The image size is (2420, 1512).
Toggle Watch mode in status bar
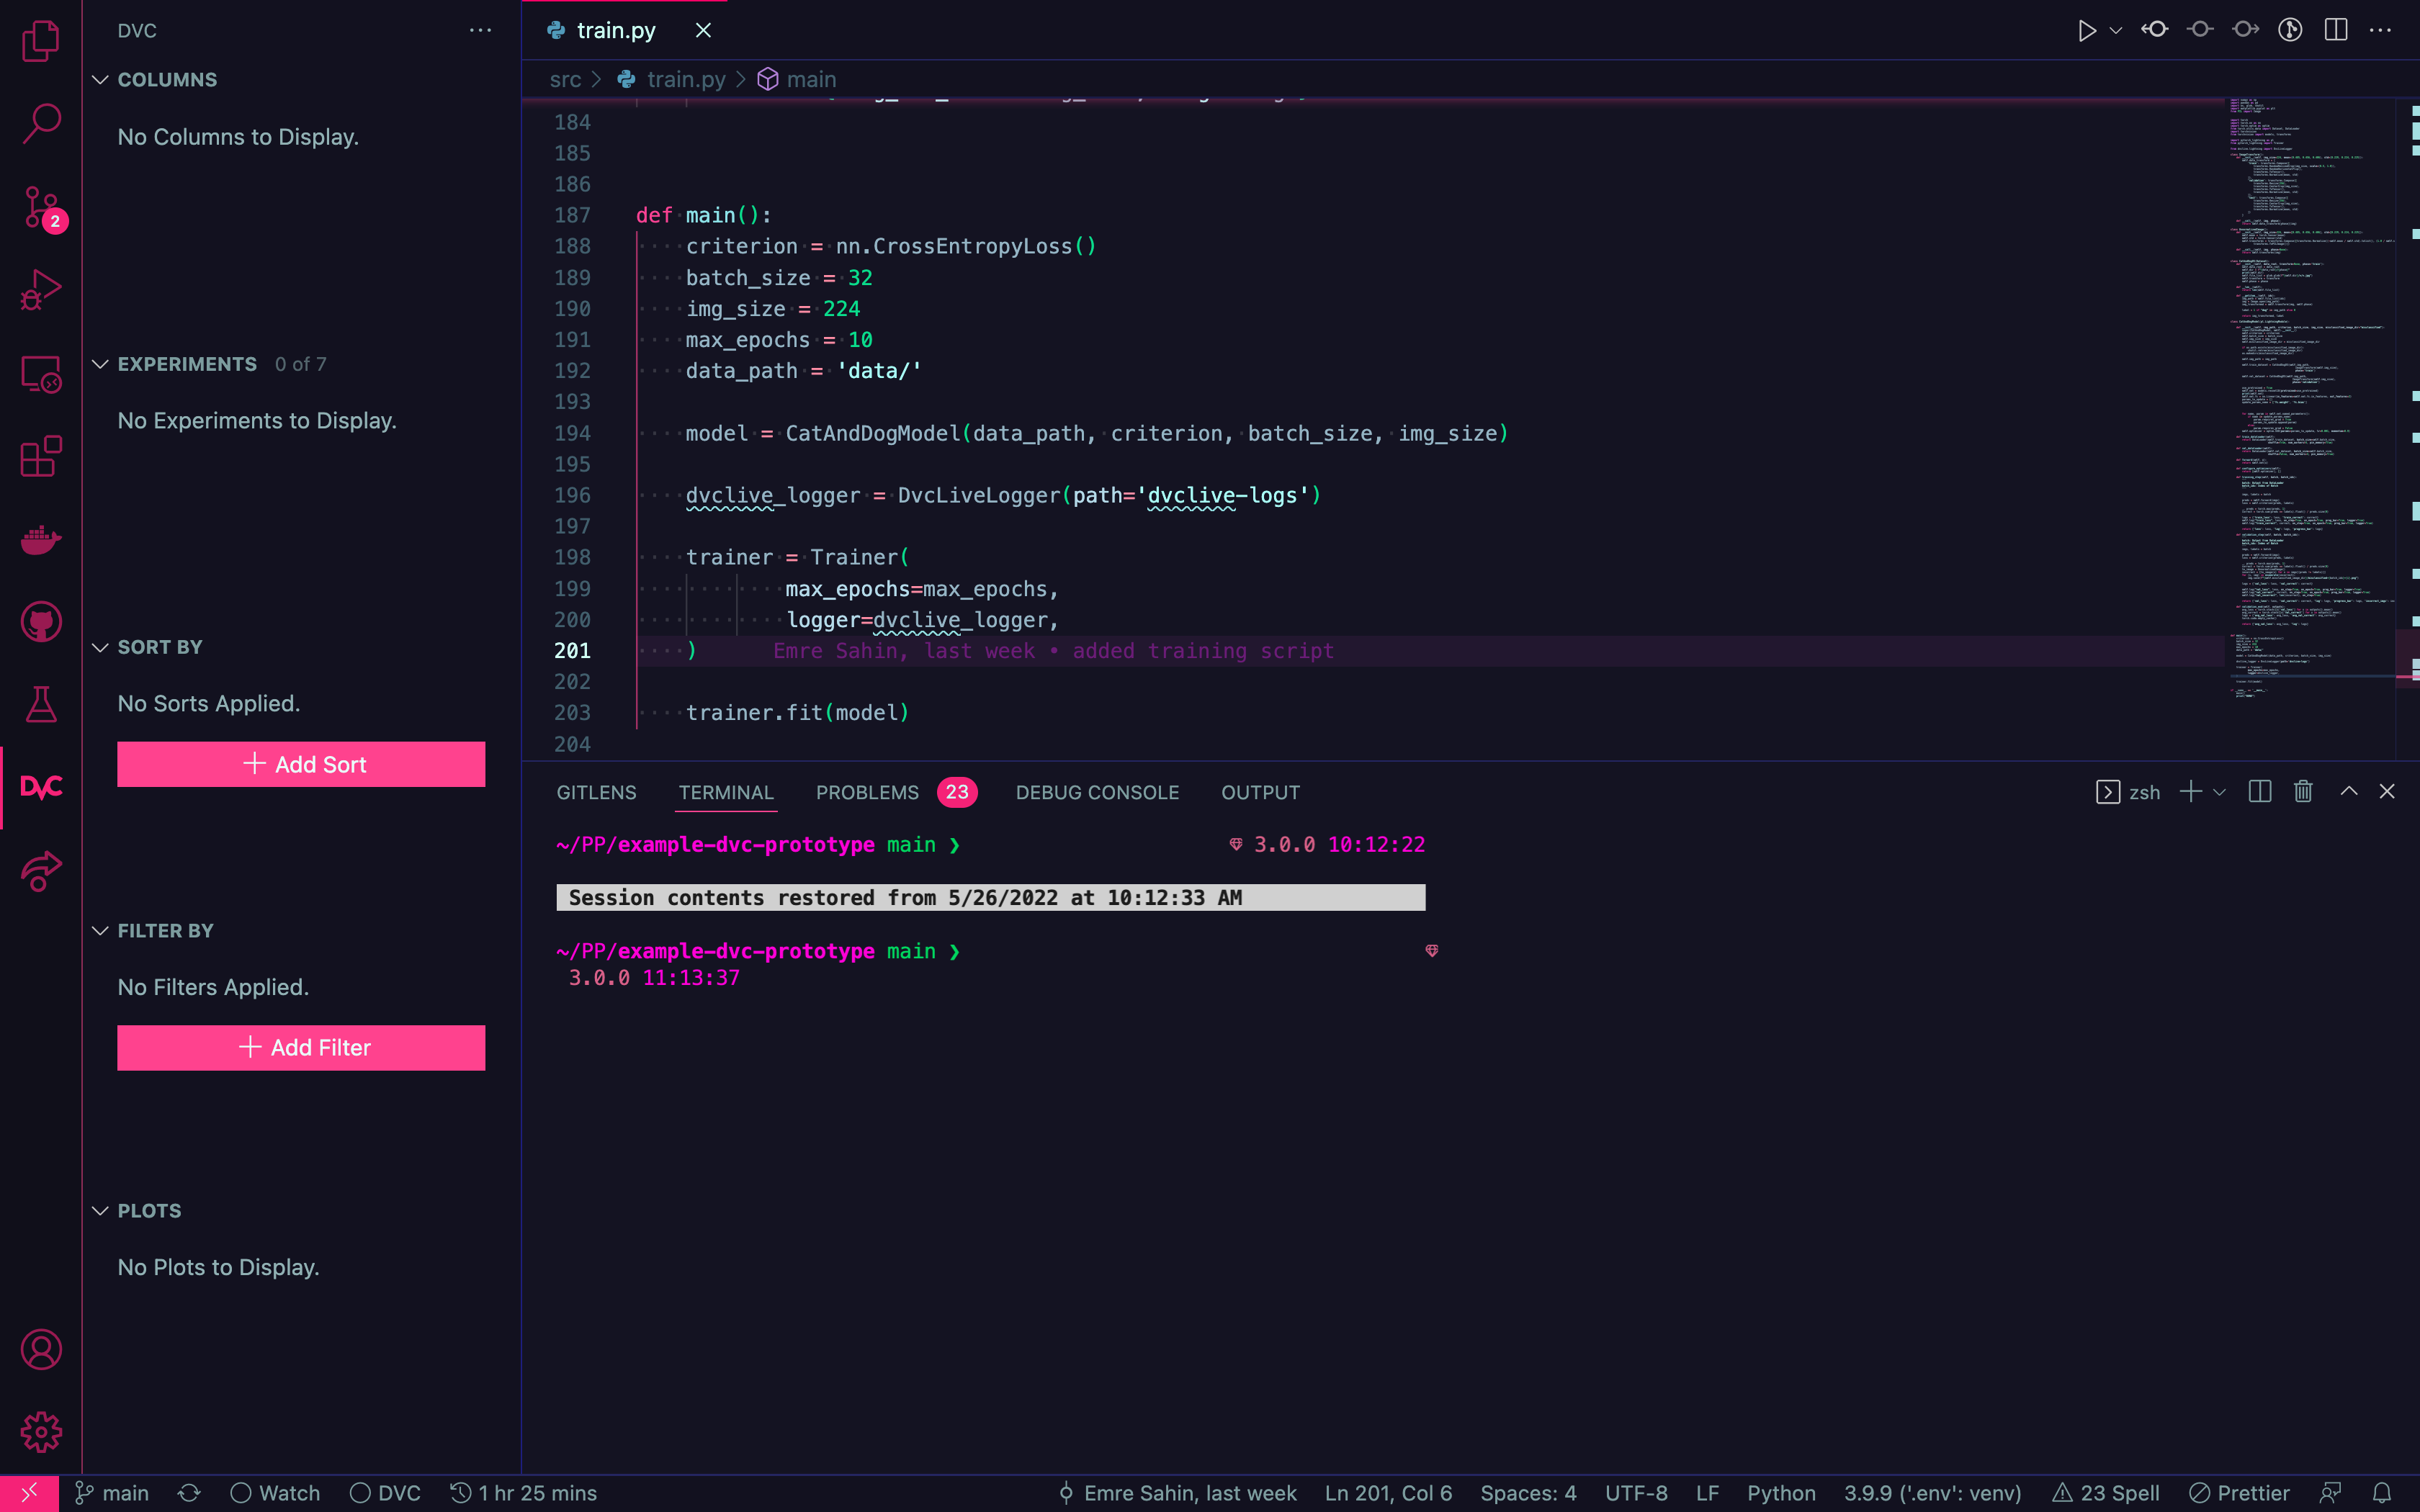(276, 1493)
